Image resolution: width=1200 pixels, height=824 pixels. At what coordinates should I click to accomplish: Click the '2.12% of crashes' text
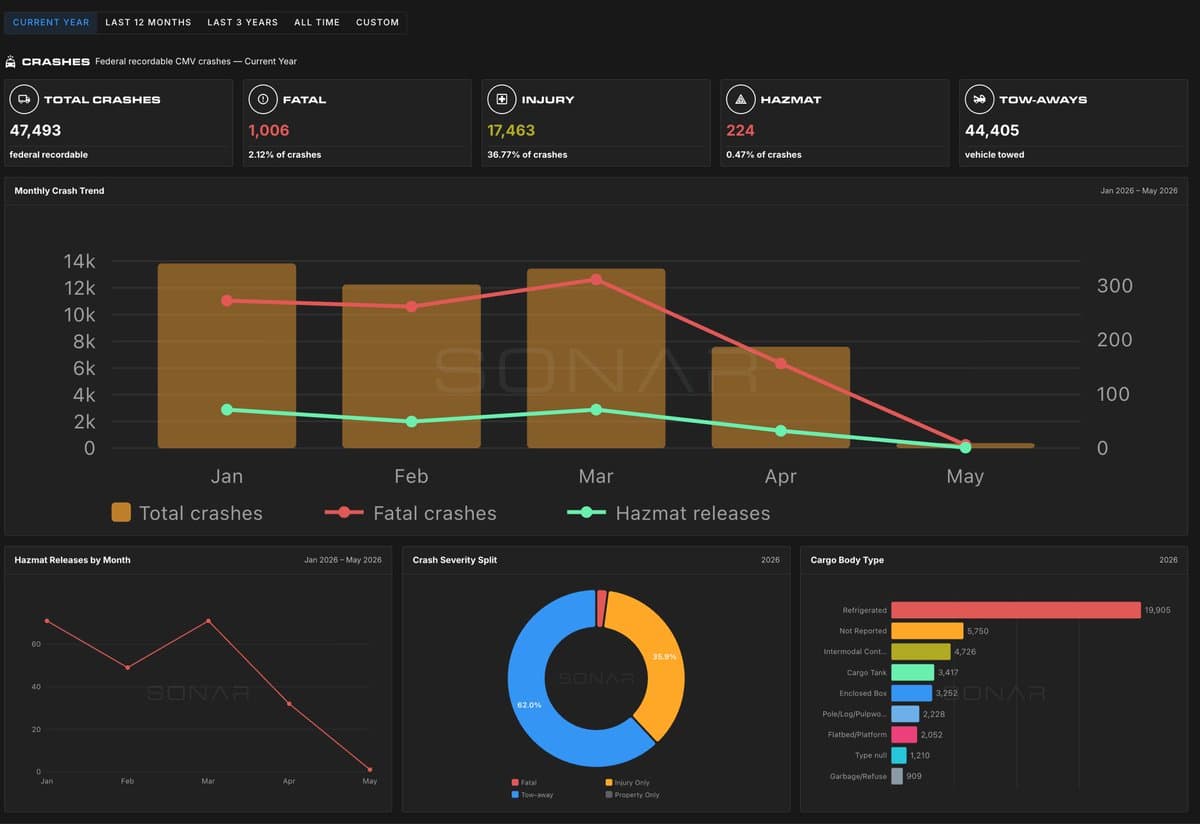285,155
